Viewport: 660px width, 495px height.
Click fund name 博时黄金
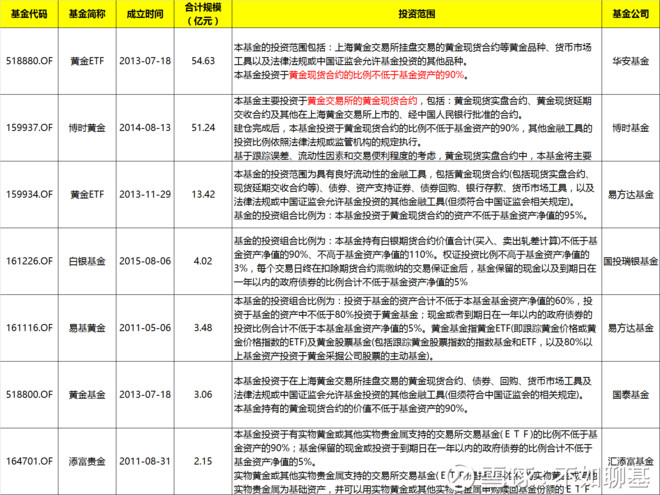coord(87,128)
